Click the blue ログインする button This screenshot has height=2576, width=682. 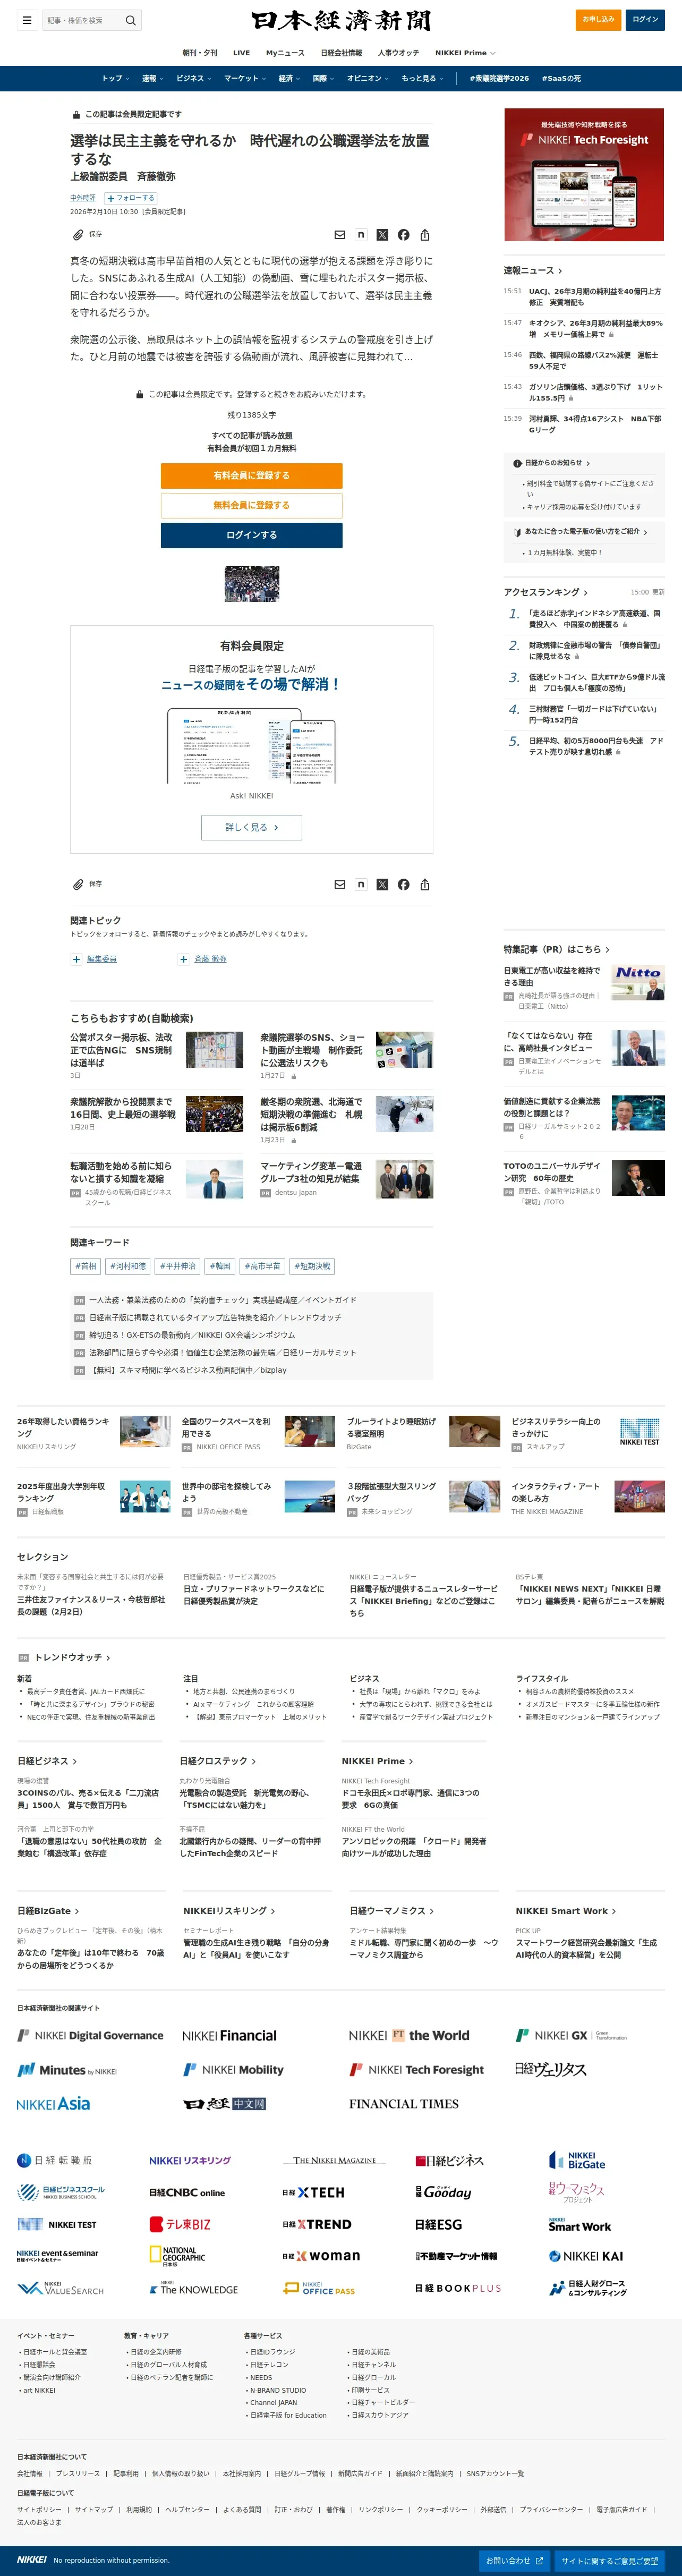coord(251,535)
